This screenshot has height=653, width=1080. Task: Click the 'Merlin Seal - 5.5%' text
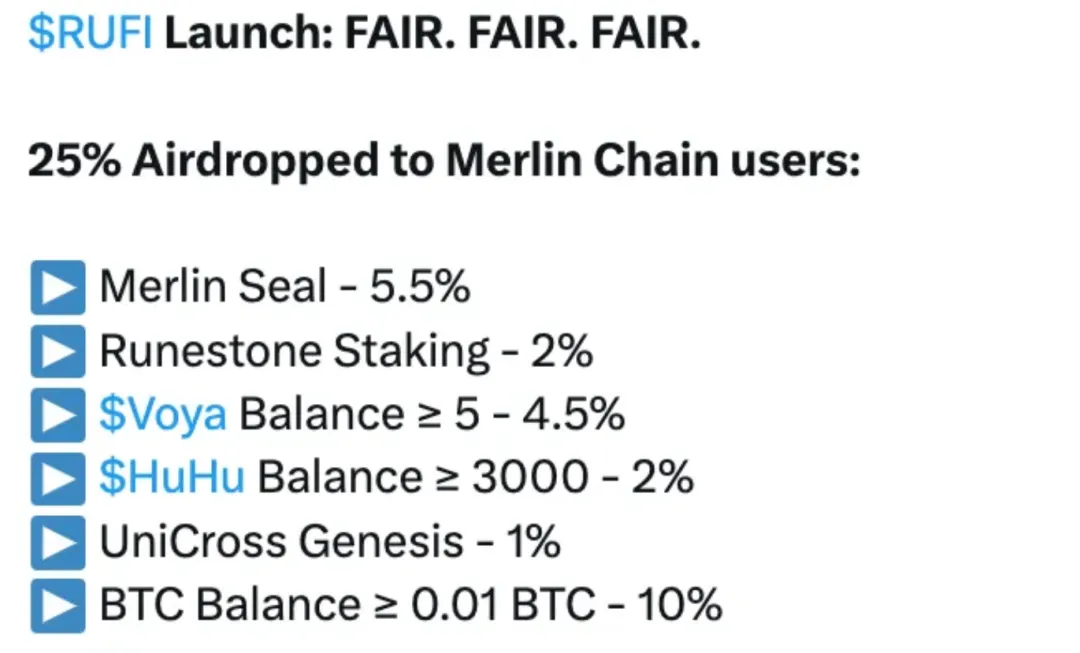click(x=284, y=287)
